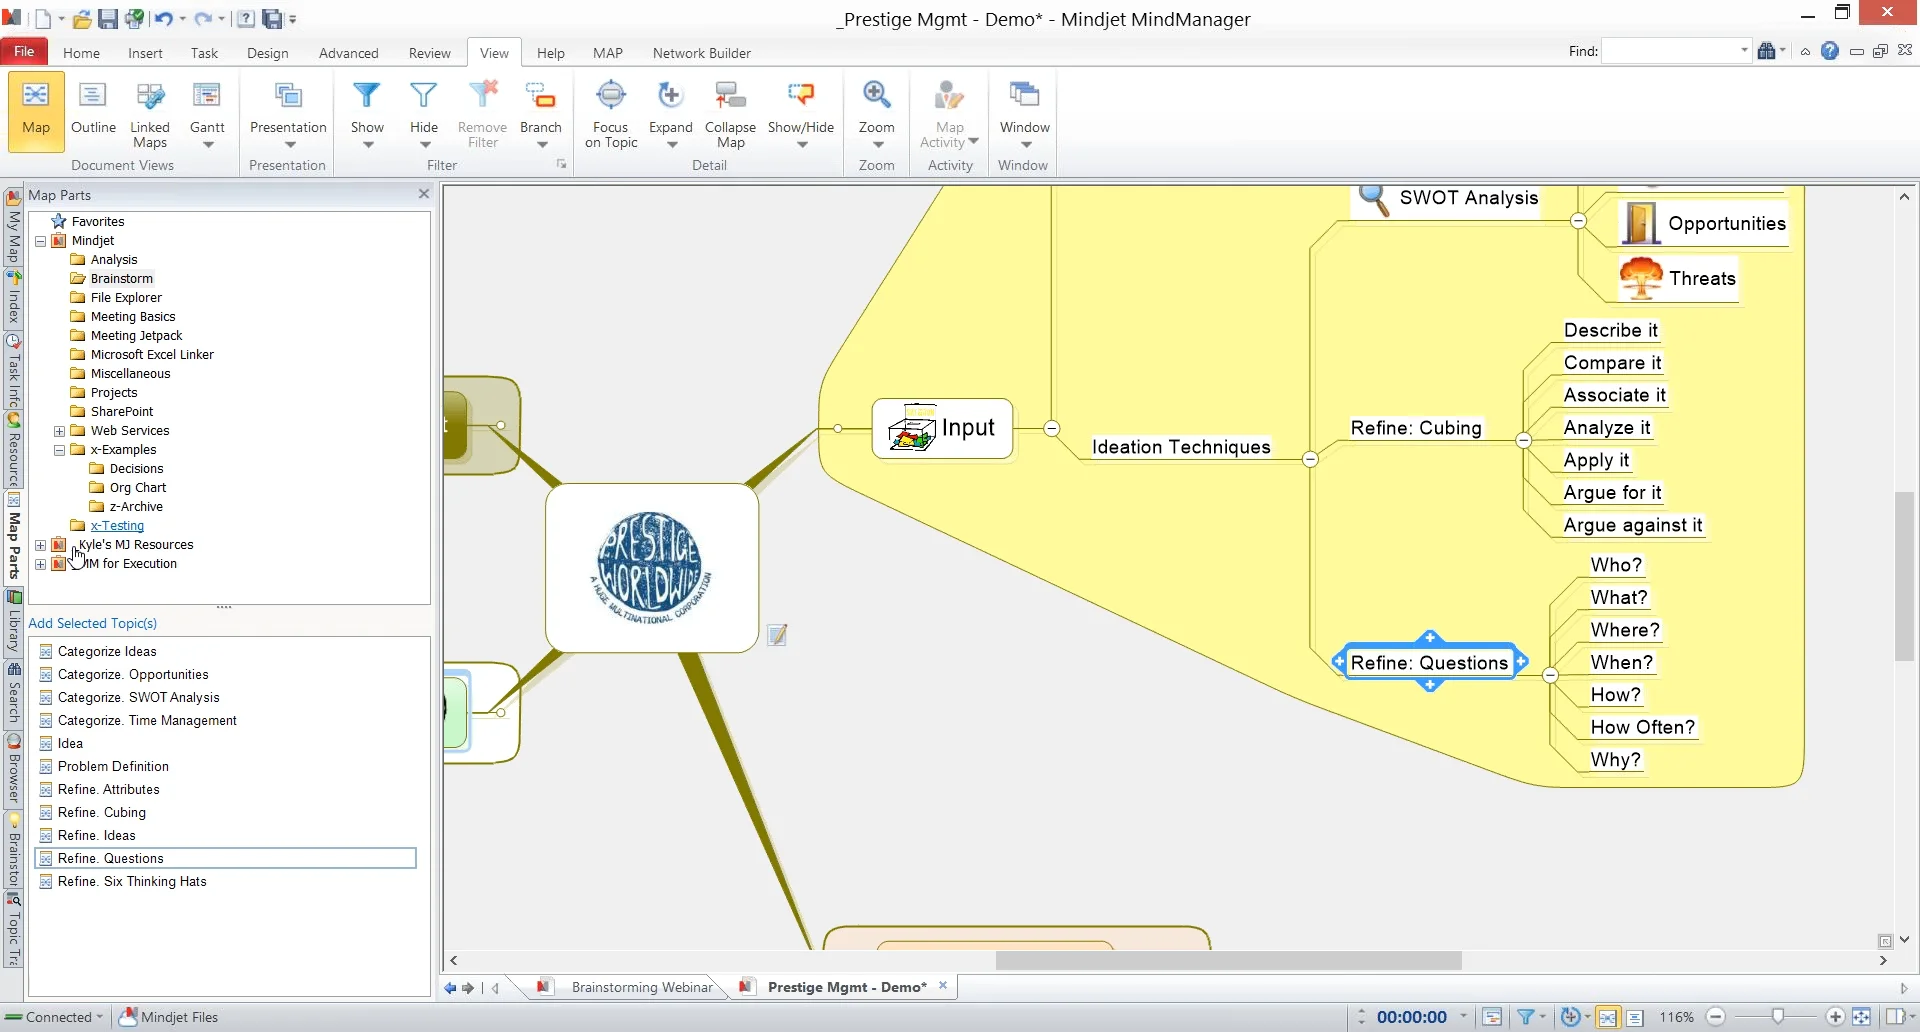Click the Save icon in quick access toolbar
The width and height of the screenshot is (1920, 1032).
108,19
